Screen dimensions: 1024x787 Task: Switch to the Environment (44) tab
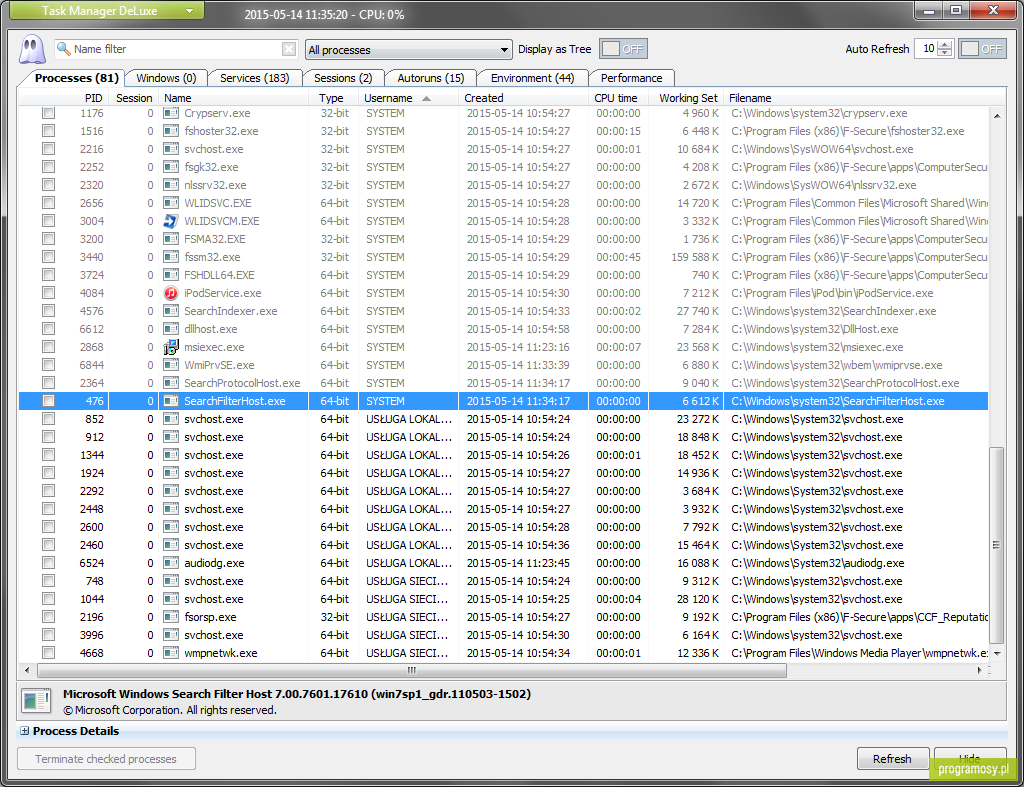click(x=532, y=78)
